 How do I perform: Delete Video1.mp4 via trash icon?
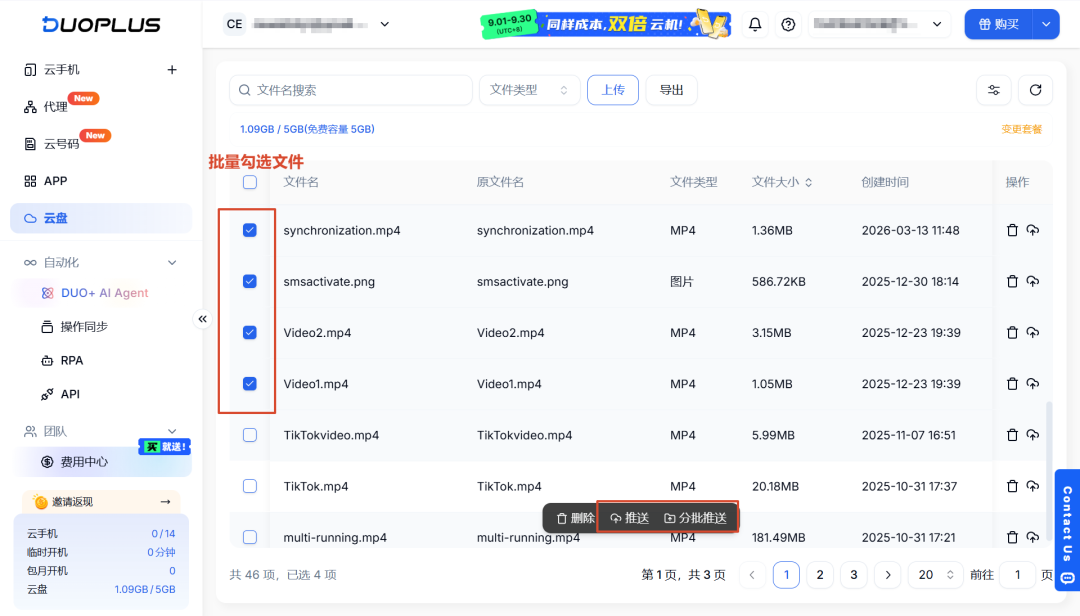click(x=1012, y=384)
